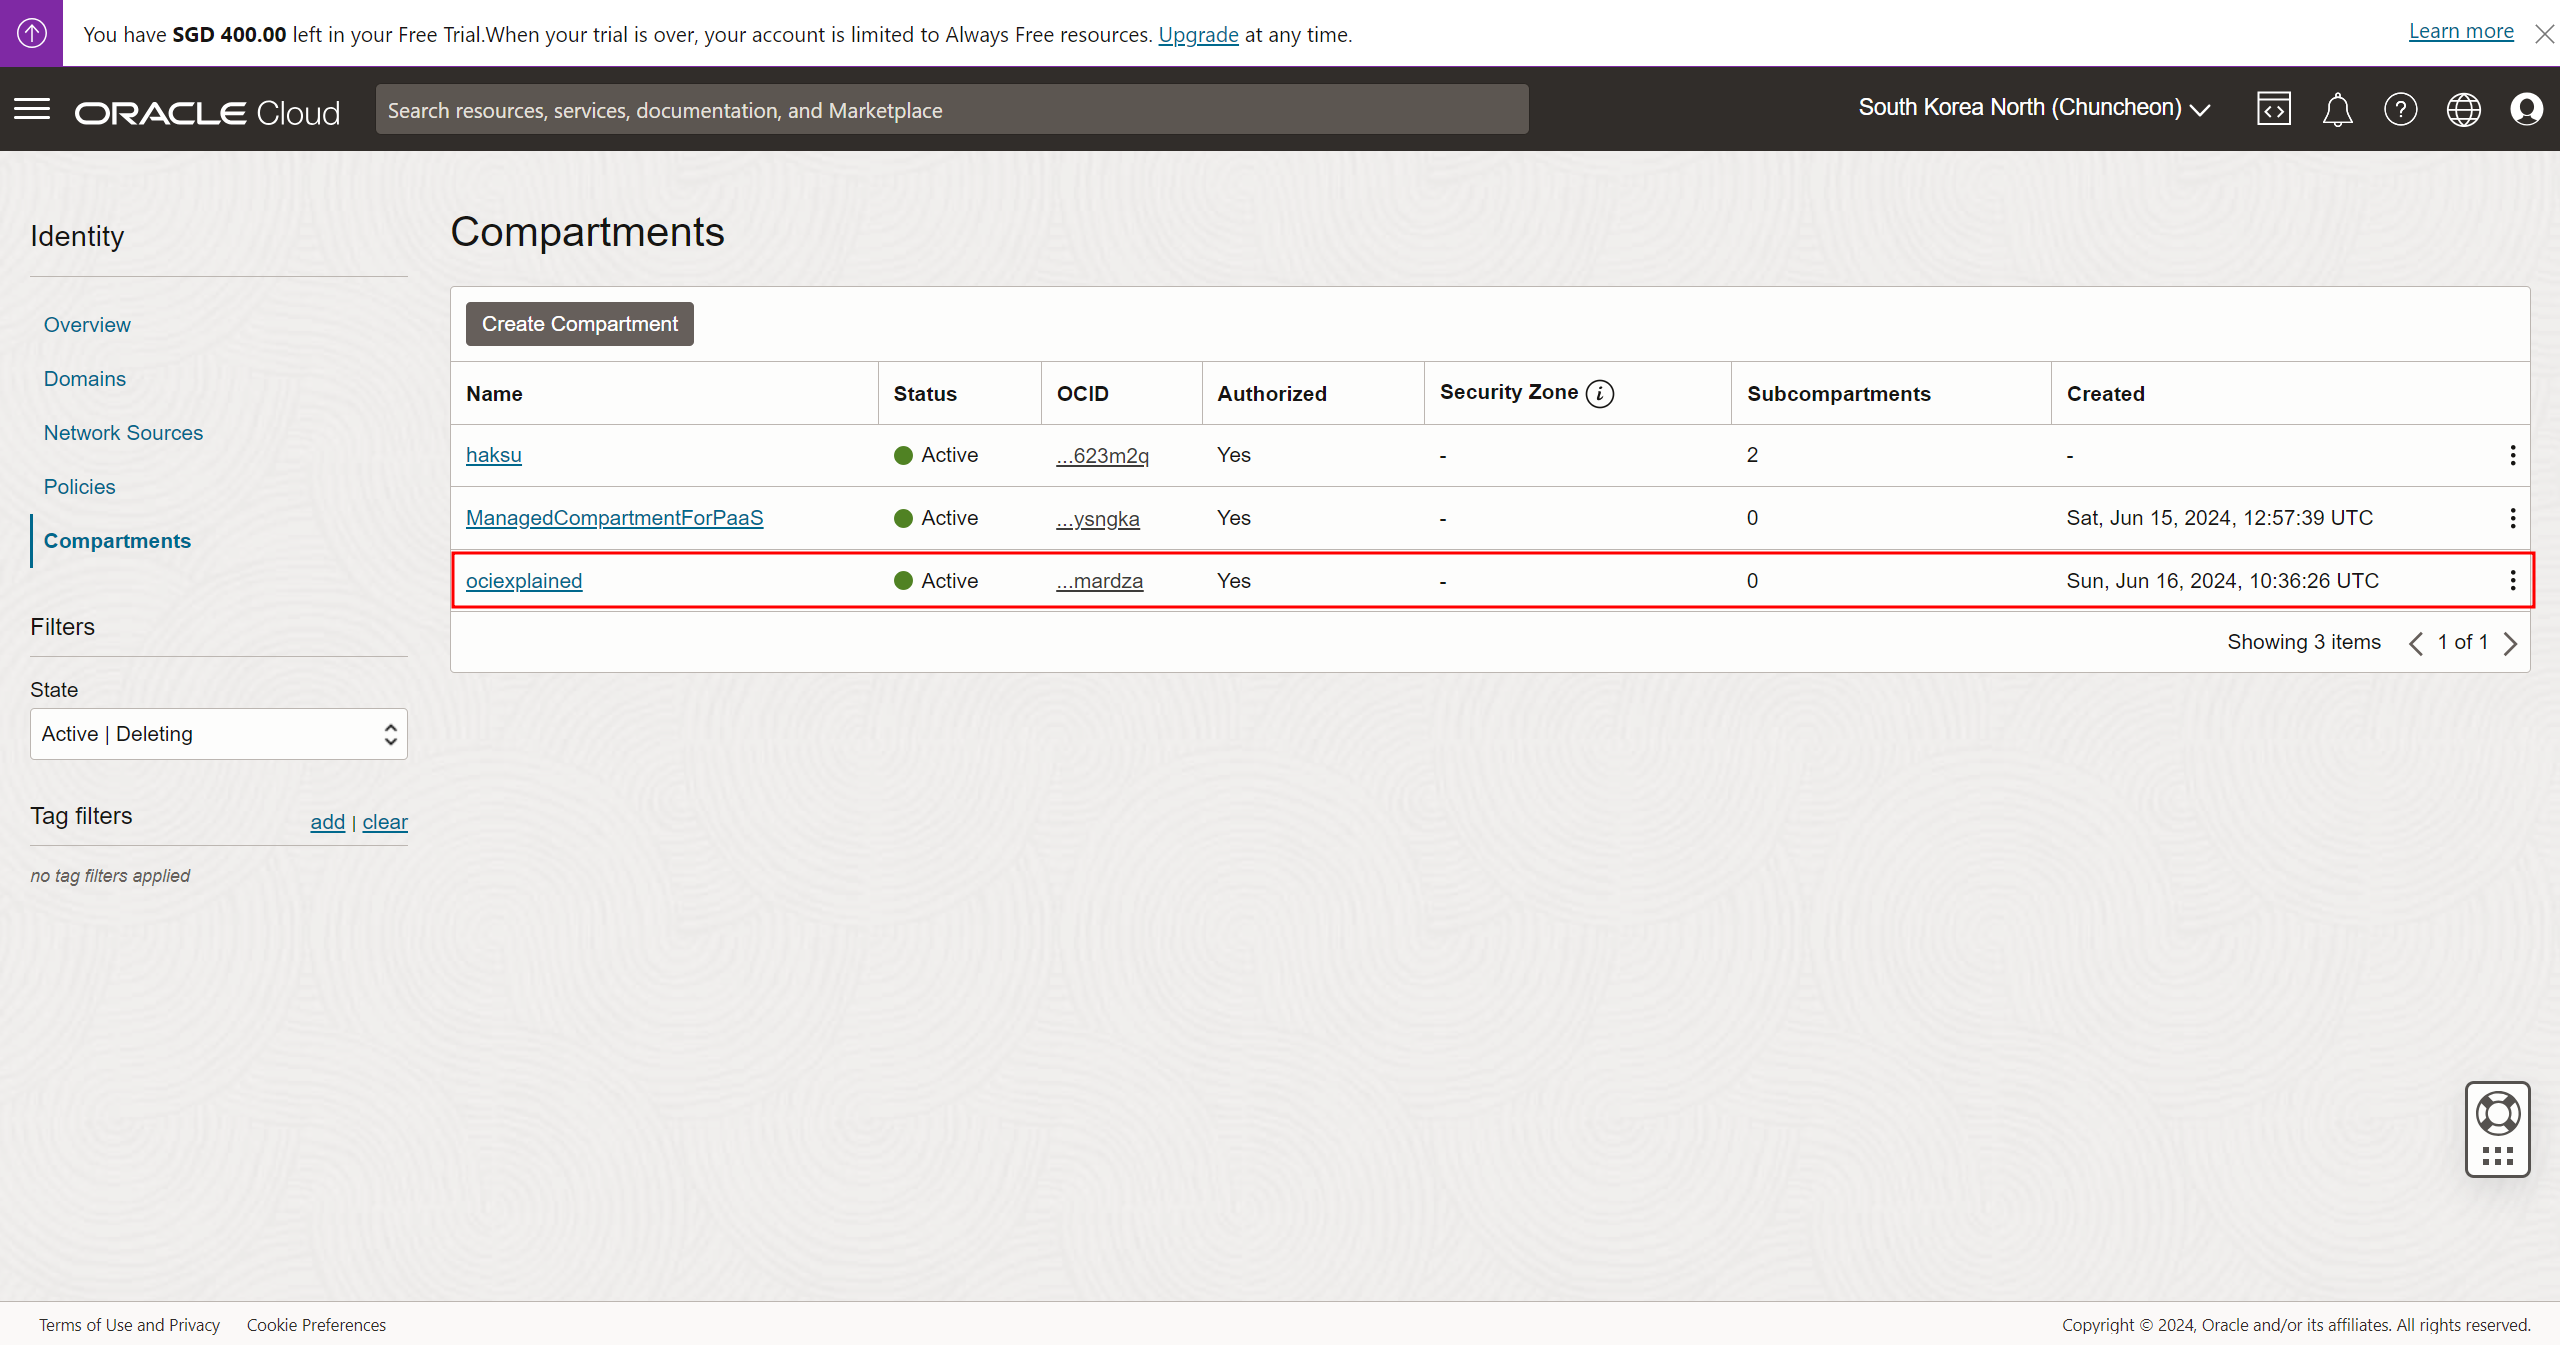2560x1345 pixels.
Task: Open the user profile avatar menu
Action: tap(2526, 109)
